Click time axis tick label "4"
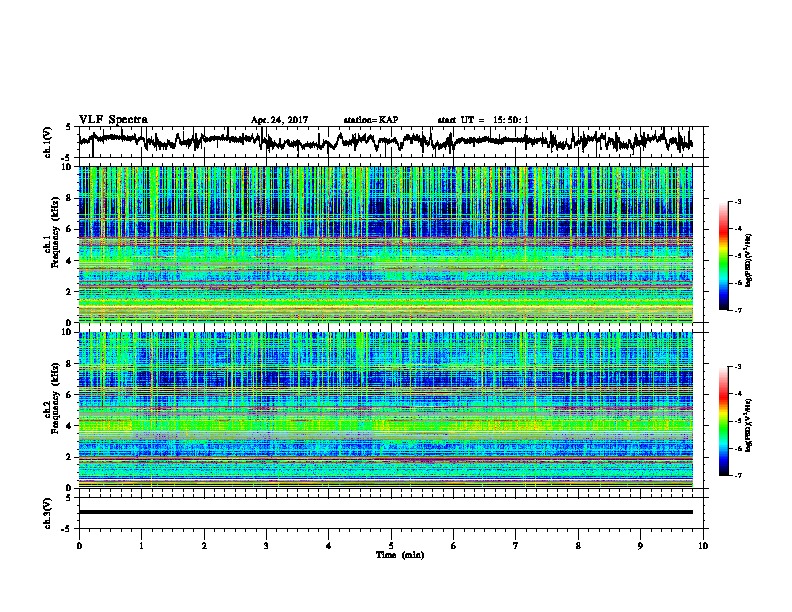This screenshot has width=792, height=612. (x=329, y=546)
